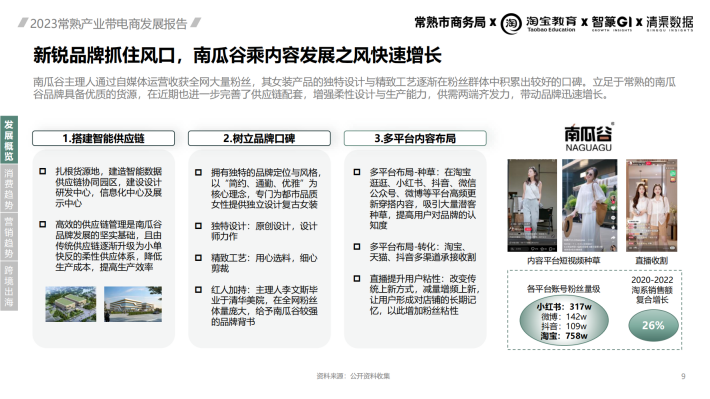Click the Taobao Education circular logo
Screen dimensions: 710x399
(x=511, y=24)
